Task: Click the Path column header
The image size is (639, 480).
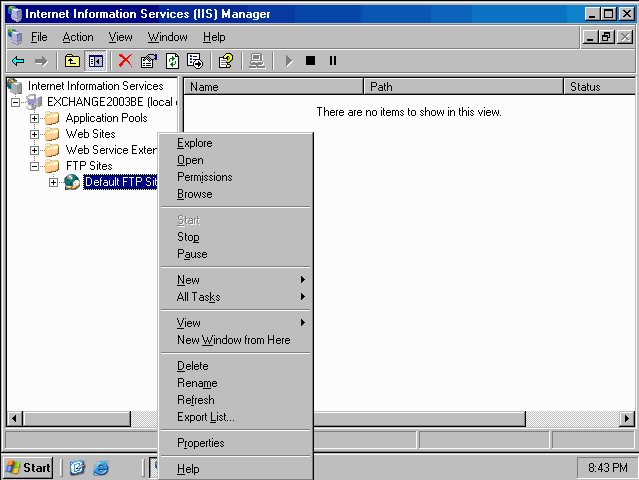Action: coord(462,87)
